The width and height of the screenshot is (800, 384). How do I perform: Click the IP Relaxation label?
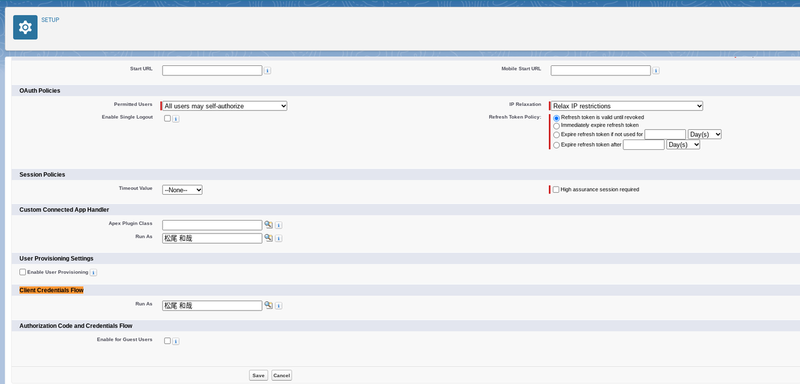coord(525,104)
